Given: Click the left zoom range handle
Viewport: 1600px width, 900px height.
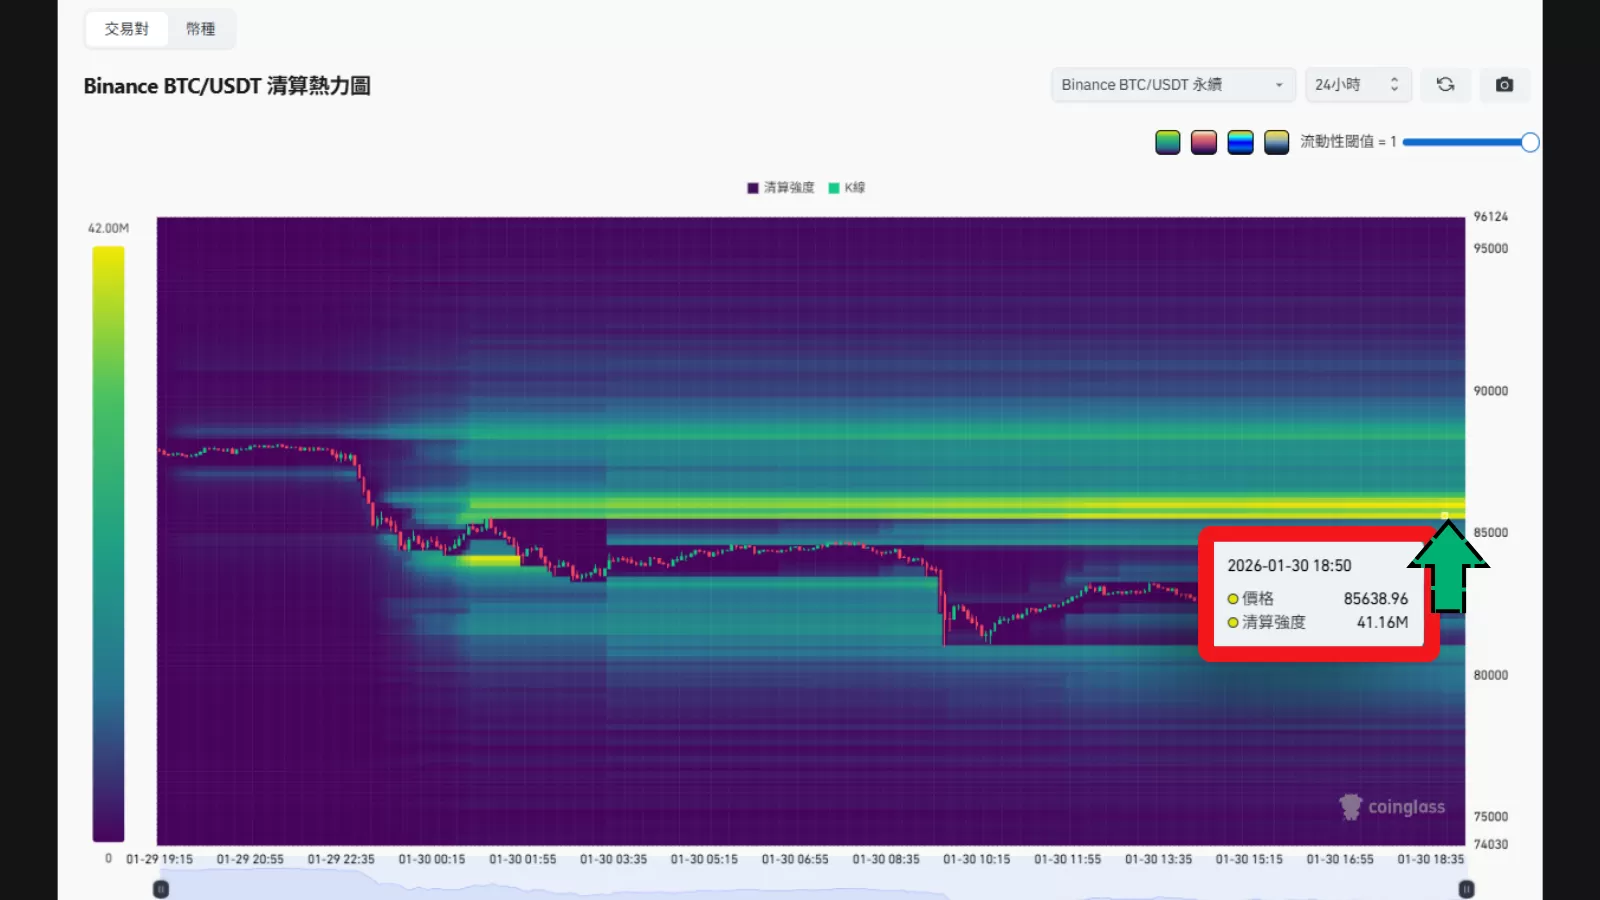Looking at the screenshot, I should coord(161,889).
